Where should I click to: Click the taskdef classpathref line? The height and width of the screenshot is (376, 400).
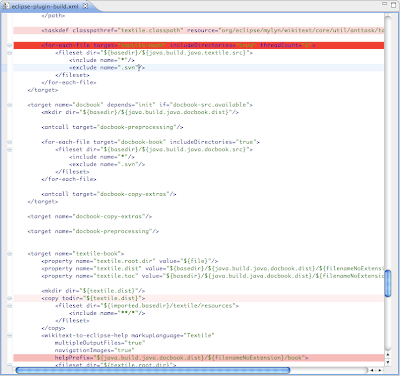click(199, 30)
